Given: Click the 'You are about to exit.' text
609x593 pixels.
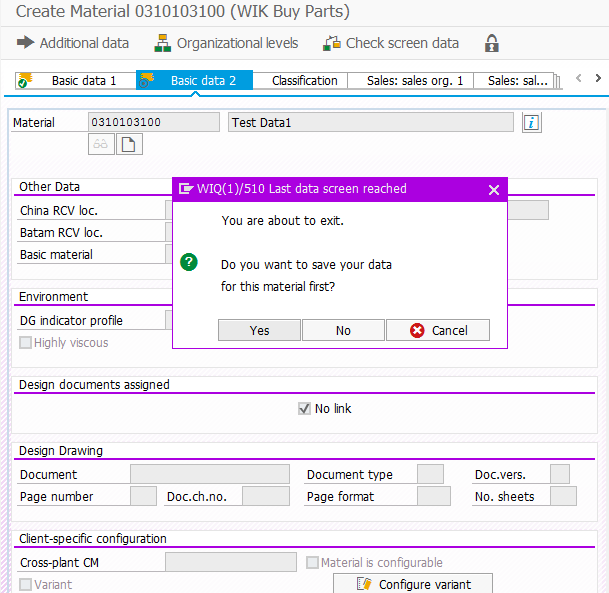Looking at the screenshot, I should [283, 221].
